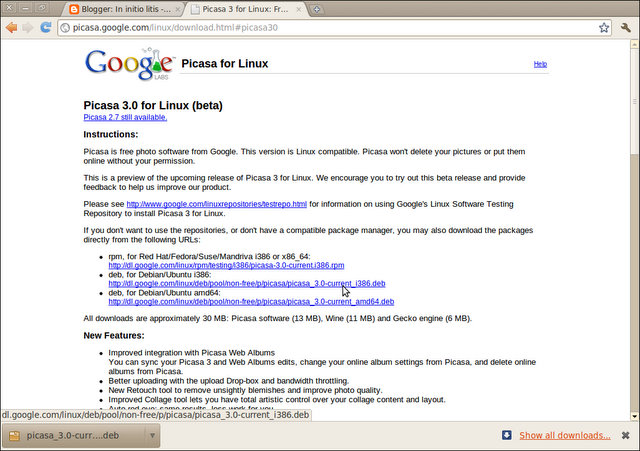The height and width of the screenshot is (451, 640).
Task: Open the downloaded picasa_3.0-curr....deb item
Action: [x=73, y=435]
